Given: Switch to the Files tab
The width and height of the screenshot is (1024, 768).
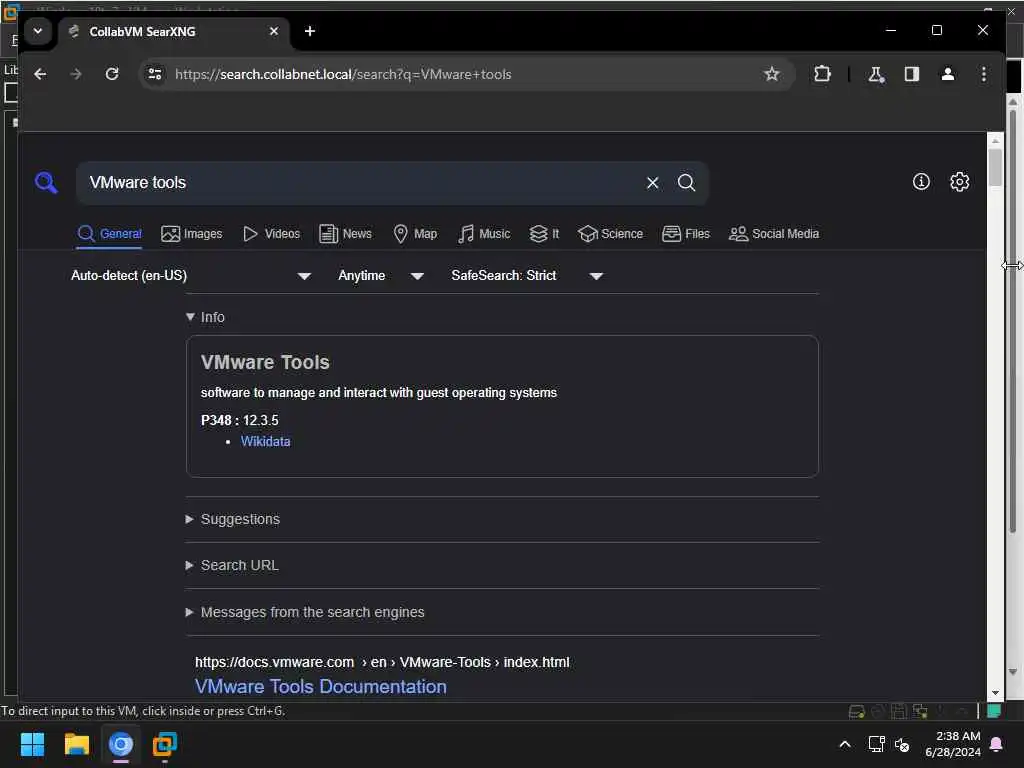Looking at the screenshot, I should [686, 234].
